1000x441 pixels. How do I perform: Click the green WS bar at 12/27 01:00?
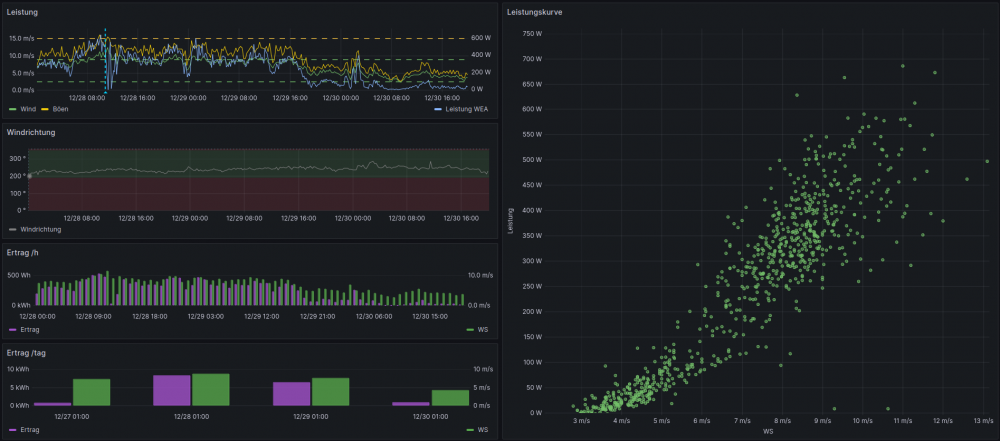91,392
